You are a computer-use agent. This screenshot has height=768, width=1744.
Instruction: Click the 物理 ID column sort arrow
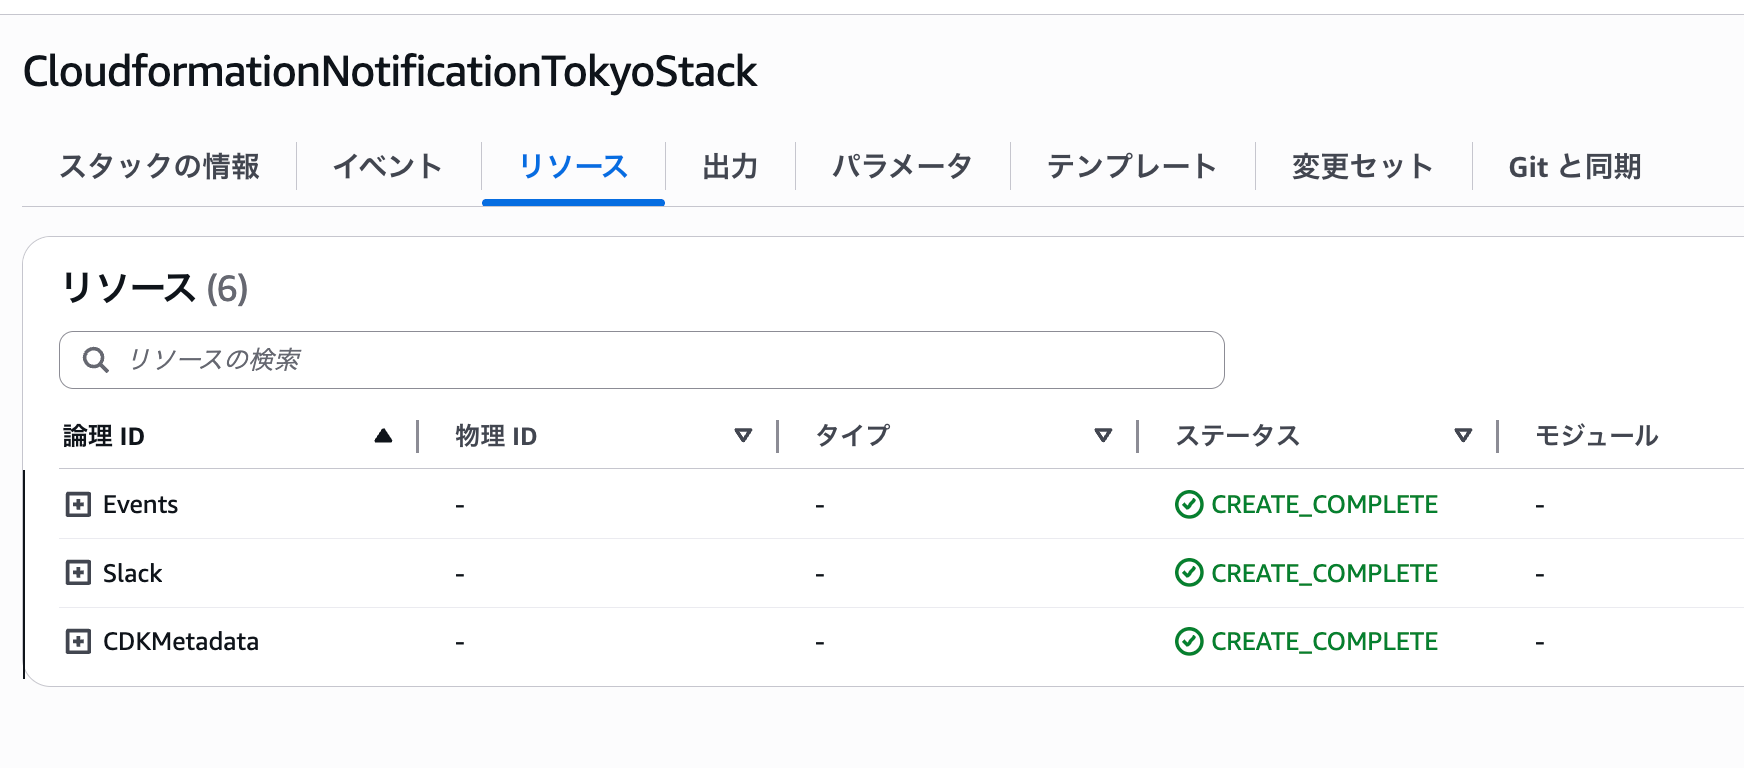743,436
